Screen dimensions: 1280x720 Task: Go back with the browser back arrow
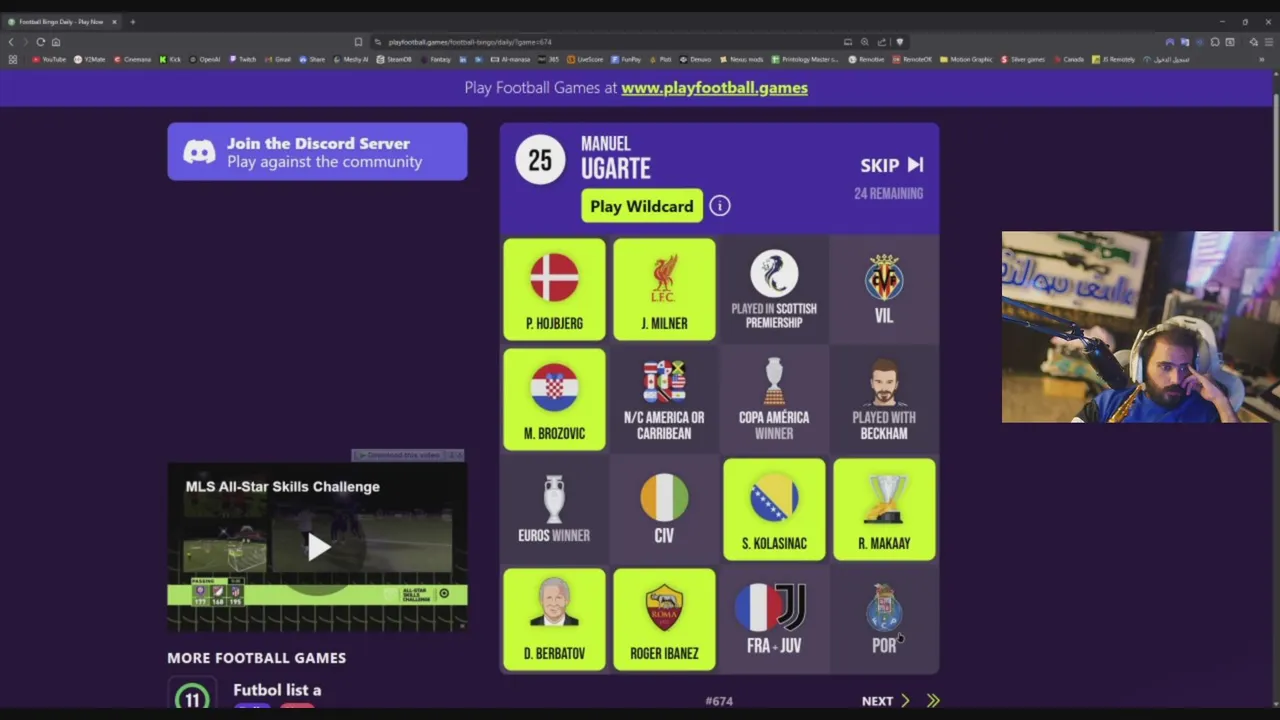point(11,42)
